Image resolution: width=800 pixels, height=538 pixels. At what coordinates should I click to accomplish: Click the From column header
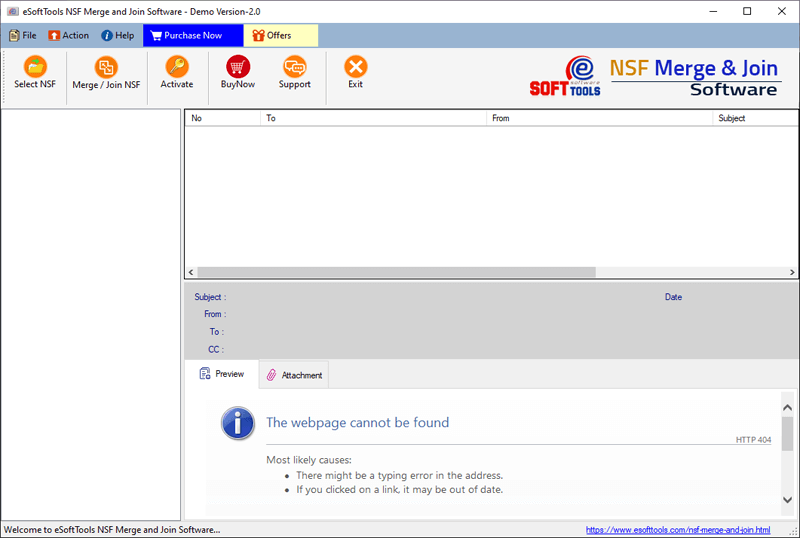click(x=599, y=118)
